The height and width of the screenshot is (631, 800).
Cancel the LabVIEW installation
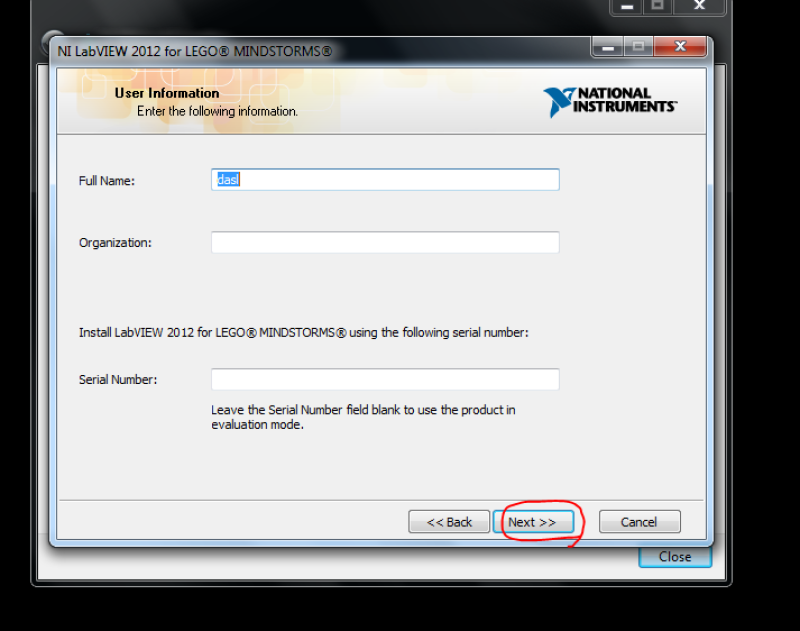[x=640, y=522]
